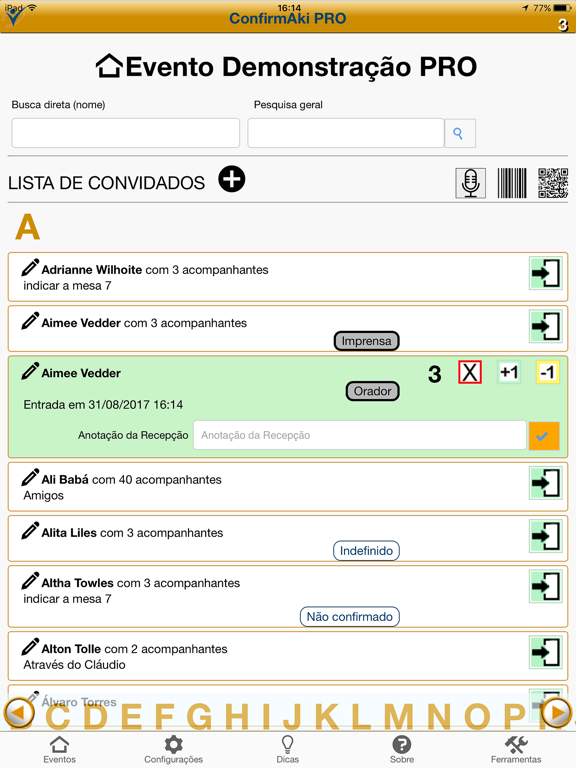Tap the Orador tag
The width and height of the screenshot is (576, 768).
(373, 391)
